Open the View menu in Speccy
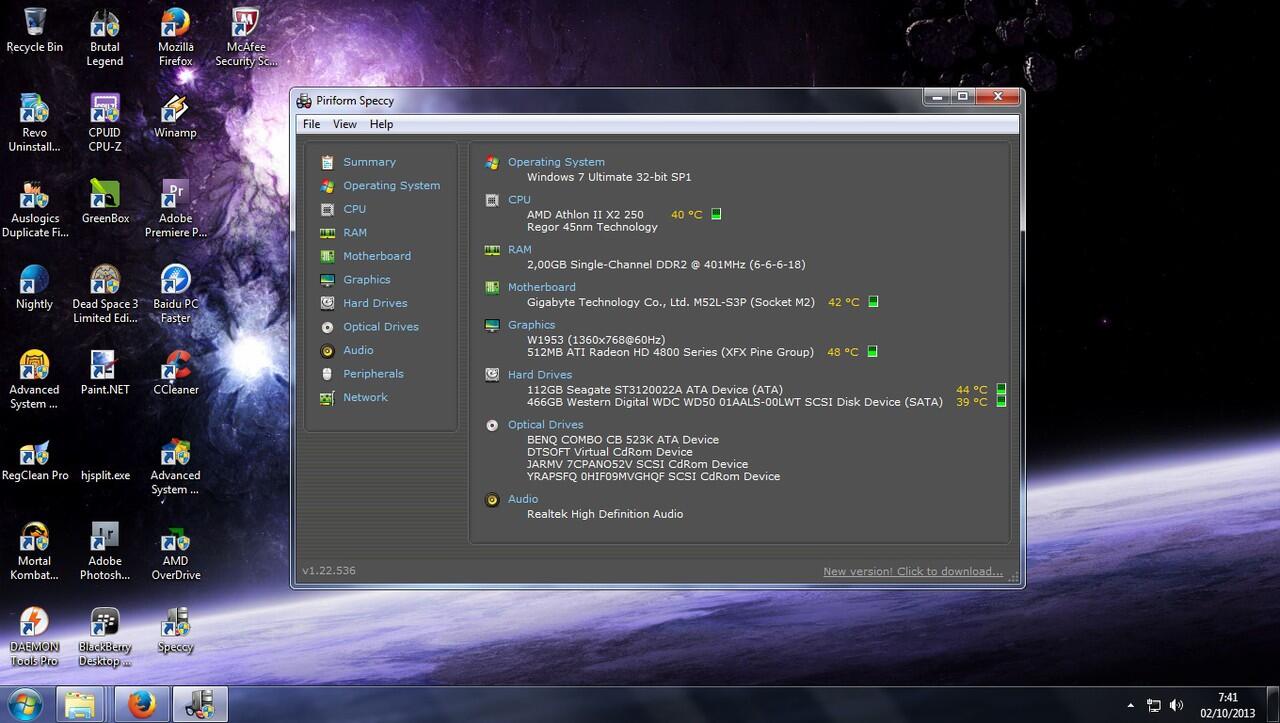 click(x=345, y=124)
